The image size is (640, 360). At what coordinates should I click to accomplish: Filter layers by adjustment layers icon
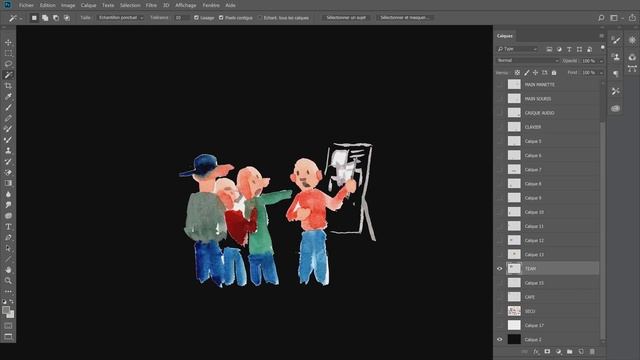(x=559, y=49)
